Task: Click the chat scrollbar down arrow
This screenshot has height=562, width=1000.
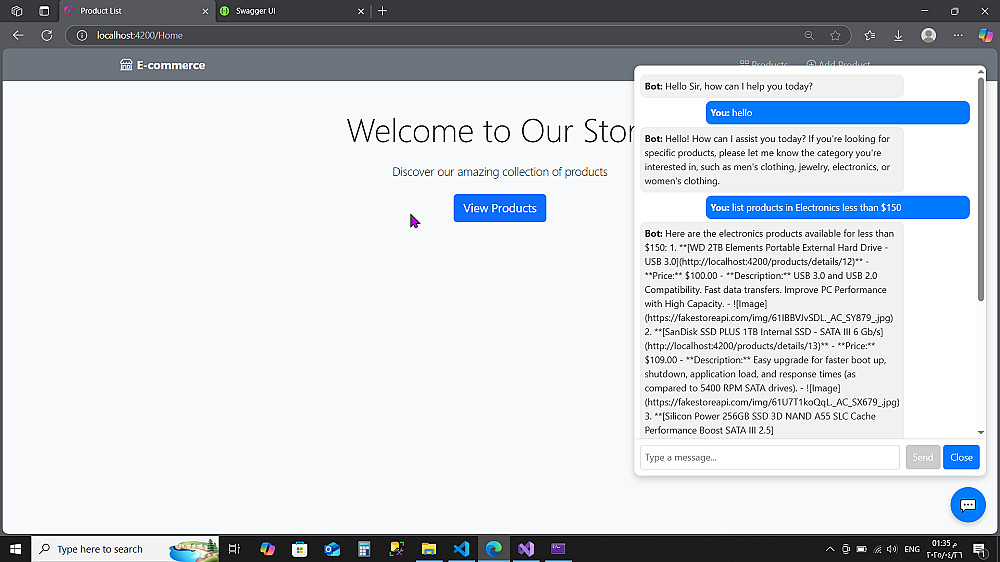Action: click(981, 433)
